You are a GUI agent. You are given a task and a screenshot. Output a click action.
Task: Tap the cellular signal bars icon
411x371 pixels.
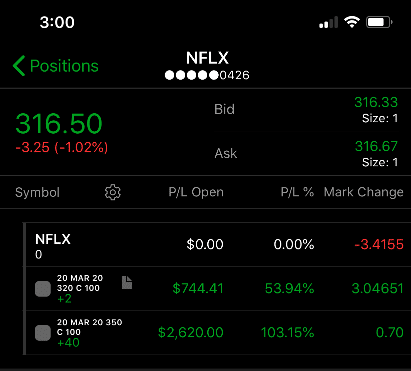tap(328, 22)
